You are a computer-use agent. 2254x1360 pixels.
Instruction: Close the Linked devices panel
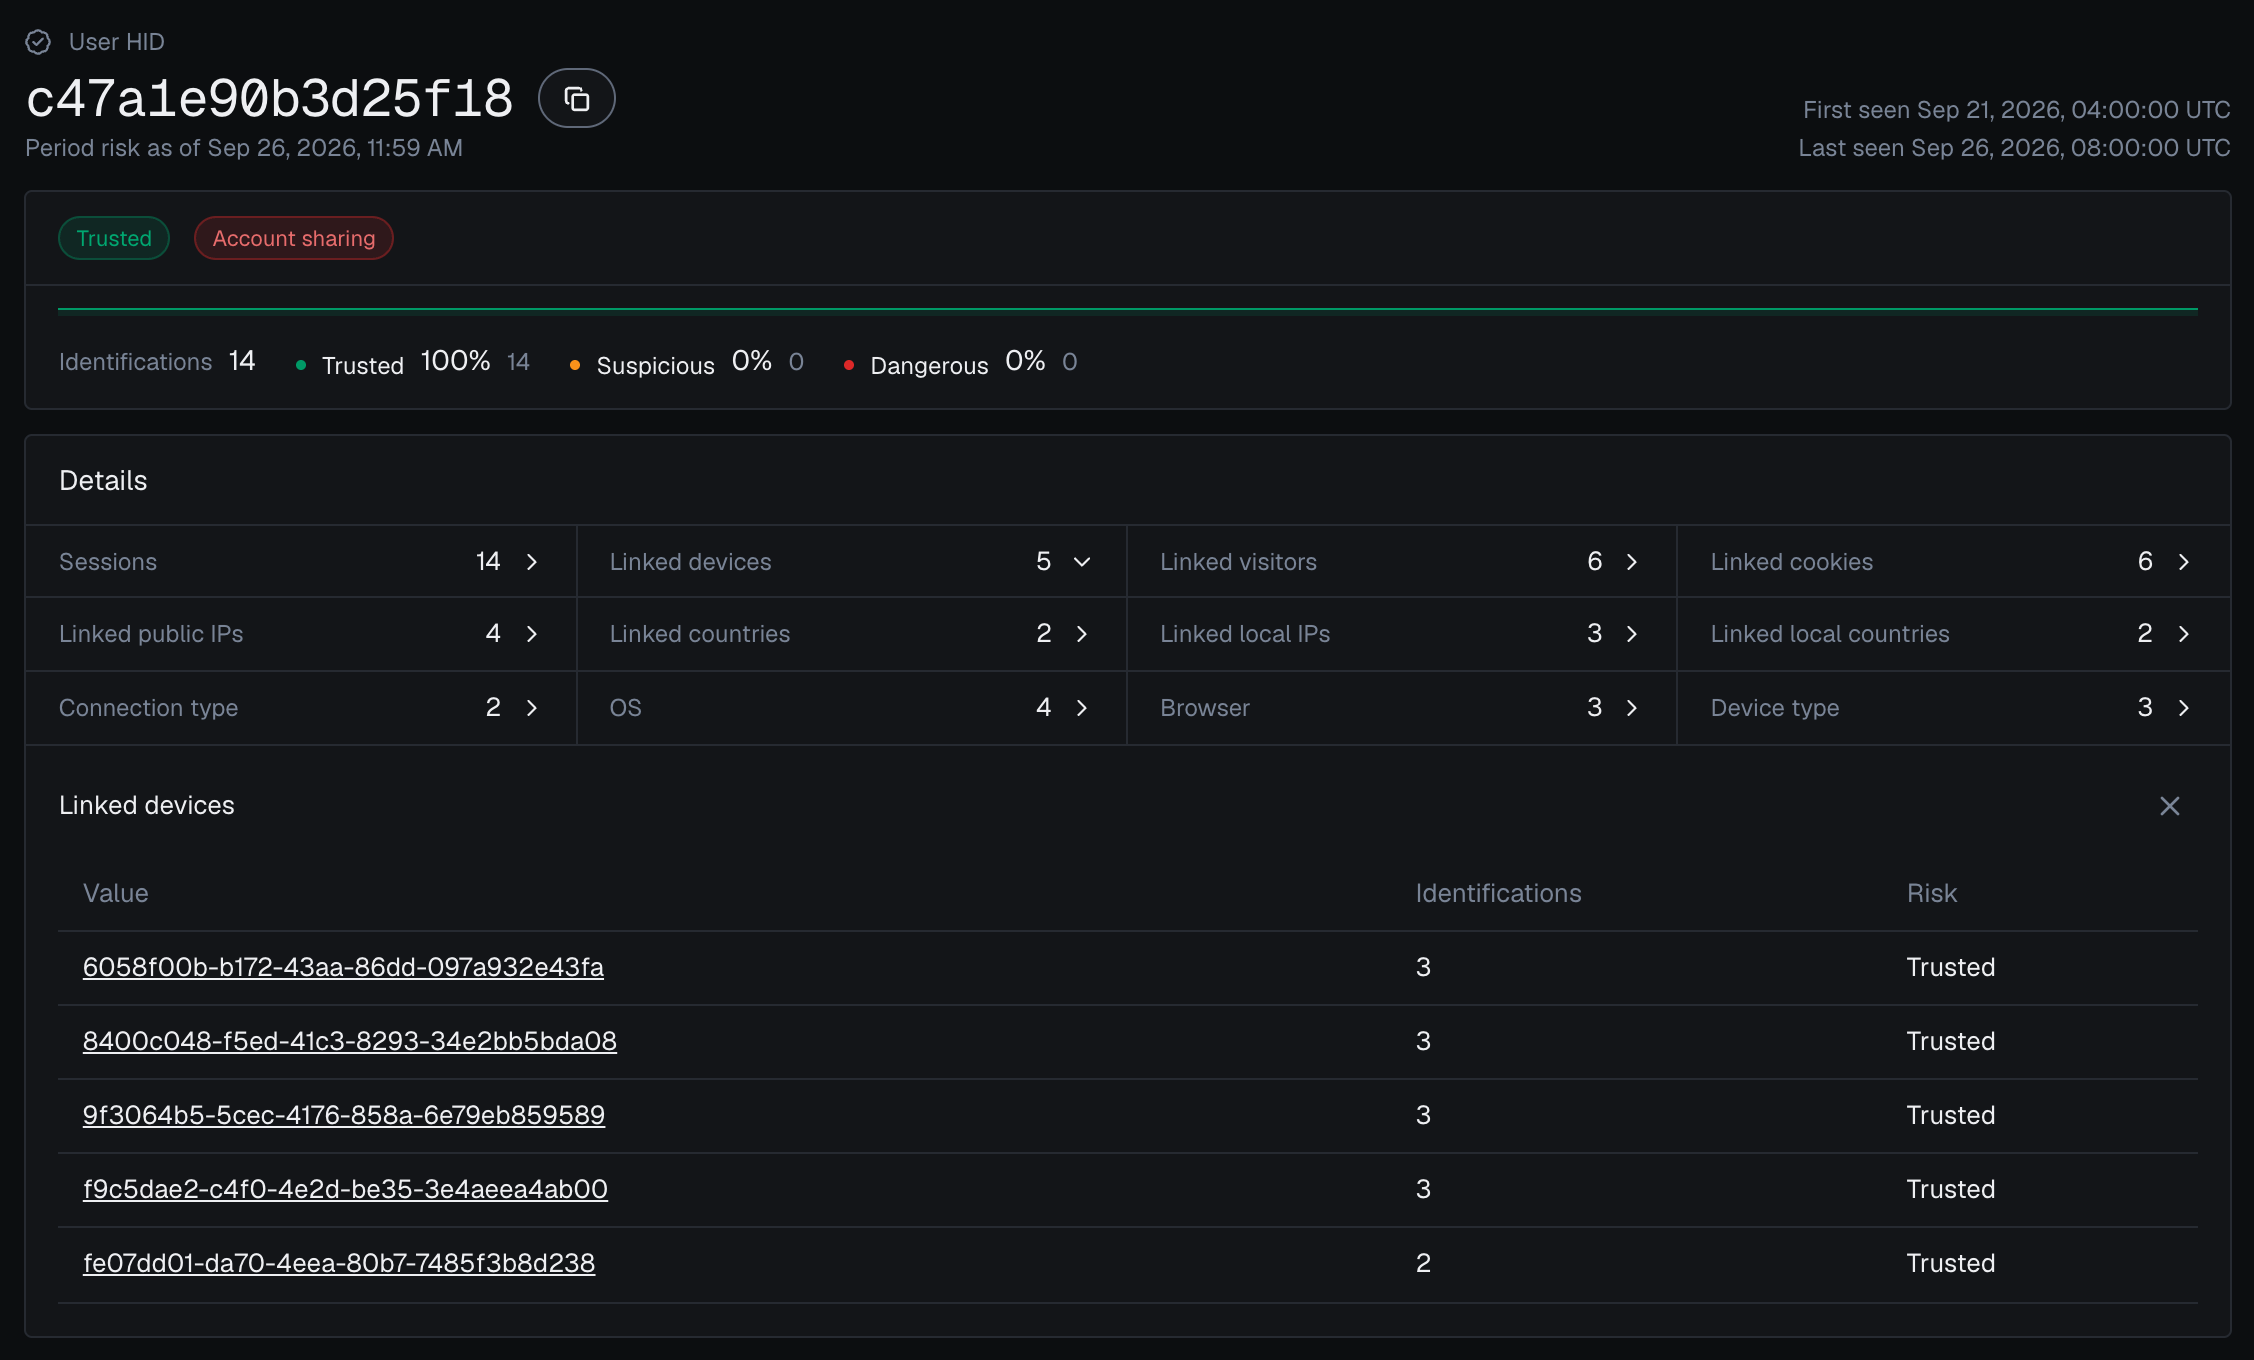(2169, 806)
